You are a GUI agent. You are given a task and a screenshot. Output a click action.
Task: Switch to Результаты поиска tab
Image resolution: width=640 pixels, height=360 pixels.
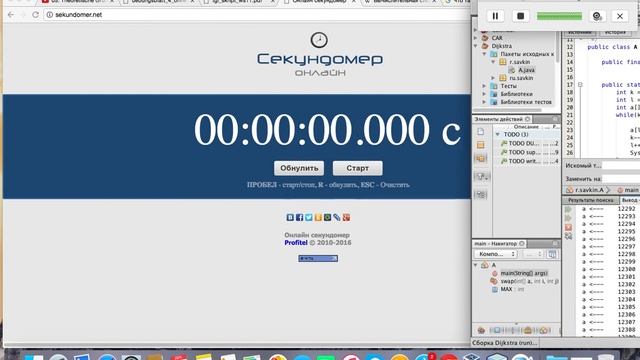pos(590,200)
